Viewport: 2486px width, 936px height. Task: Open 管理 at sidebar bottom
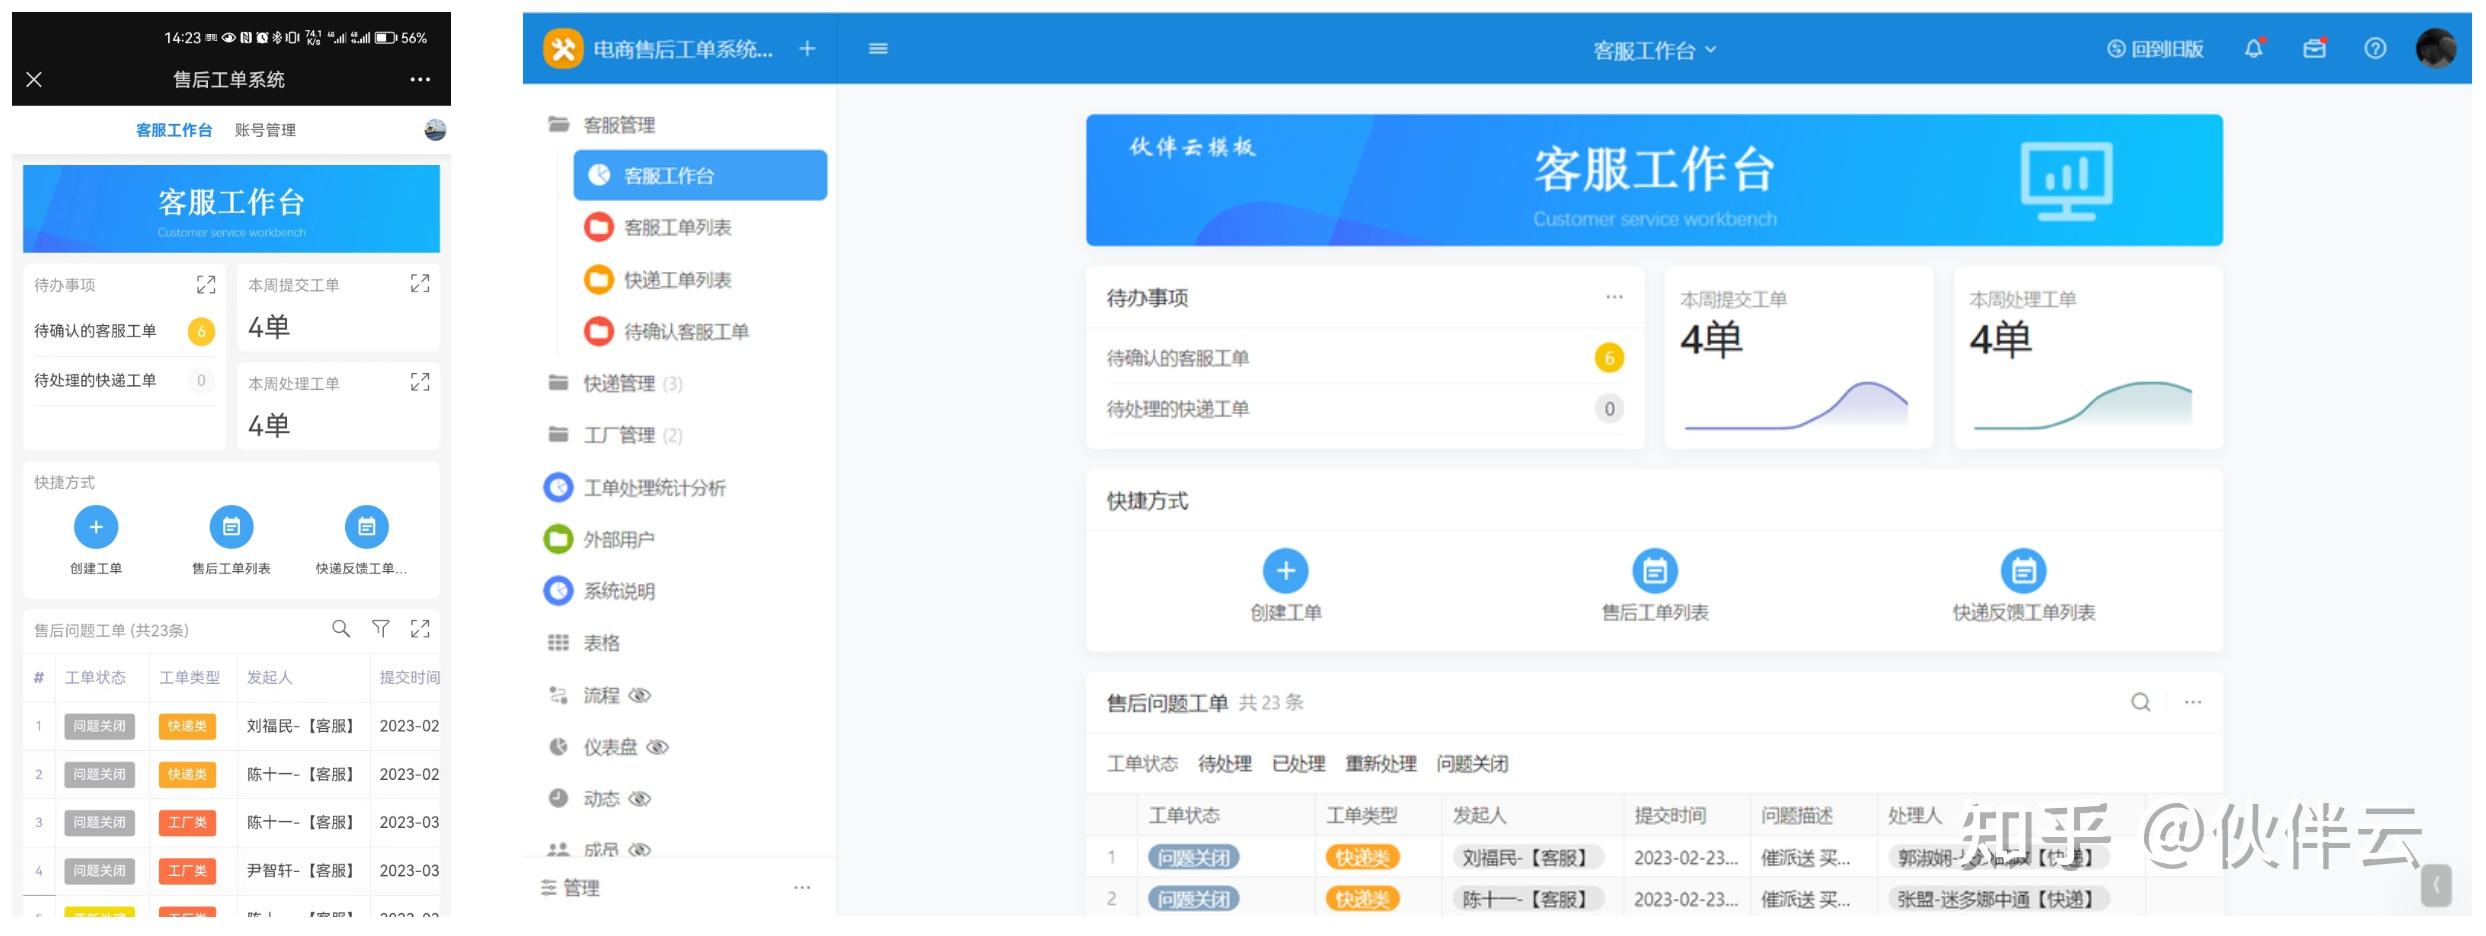(x=570, y=888)
